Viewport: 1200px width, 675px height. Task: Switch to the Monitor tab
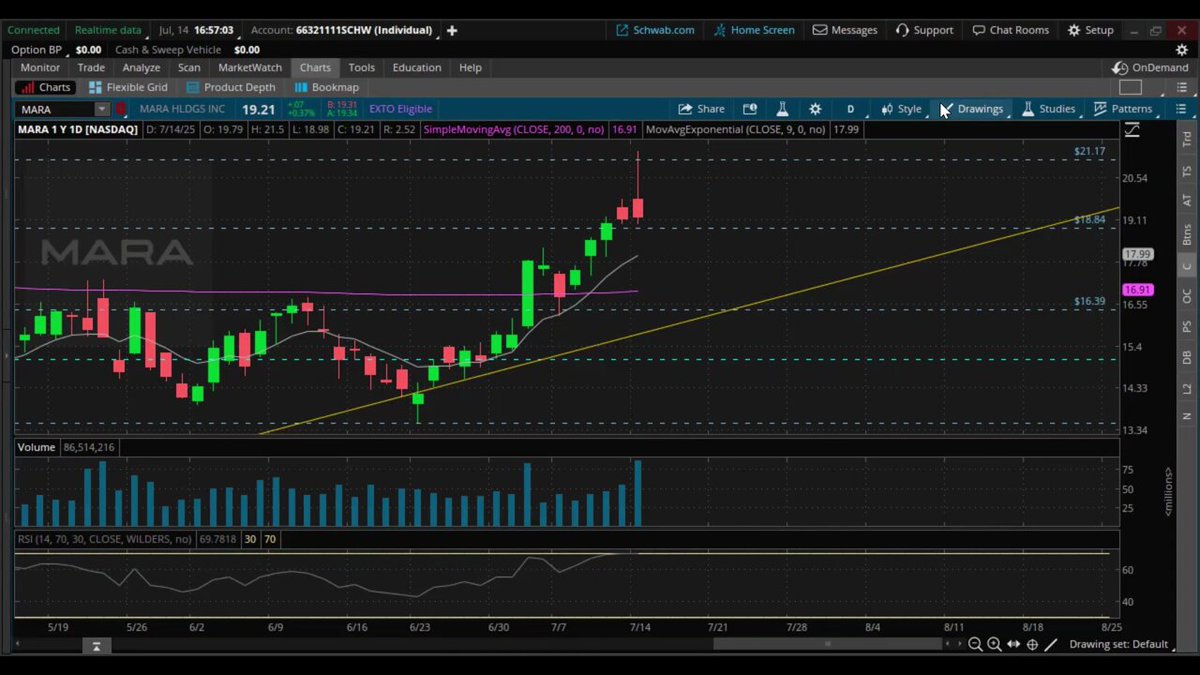tap(40, 68)
